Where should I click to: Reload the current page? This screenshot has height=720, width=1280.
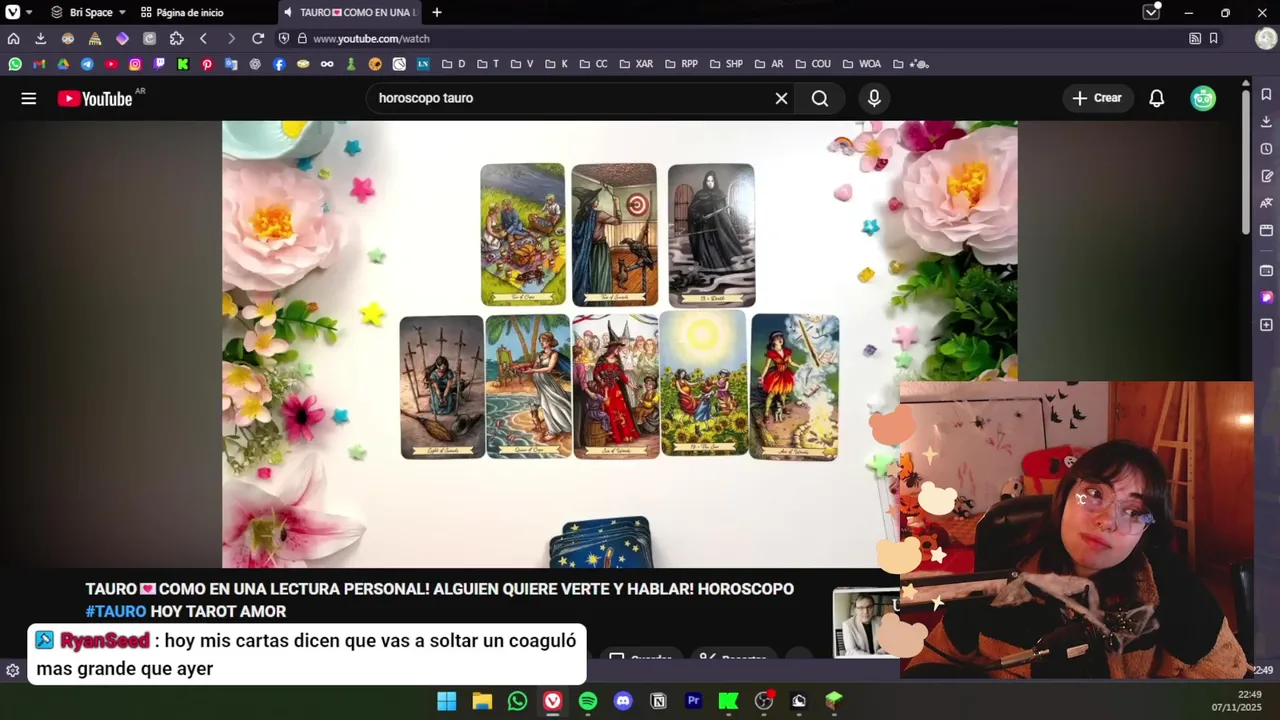coord(258,38)
